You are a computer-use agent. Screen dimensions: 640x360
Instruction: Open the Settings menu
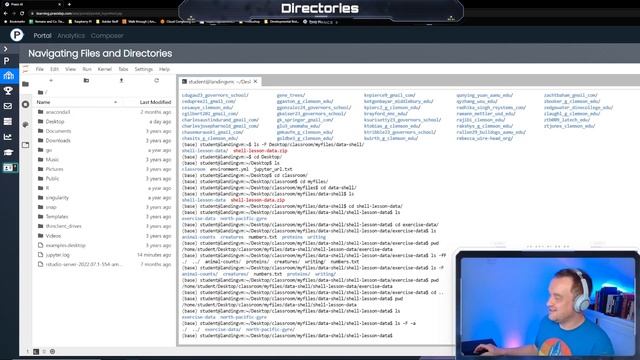(144, 69)
